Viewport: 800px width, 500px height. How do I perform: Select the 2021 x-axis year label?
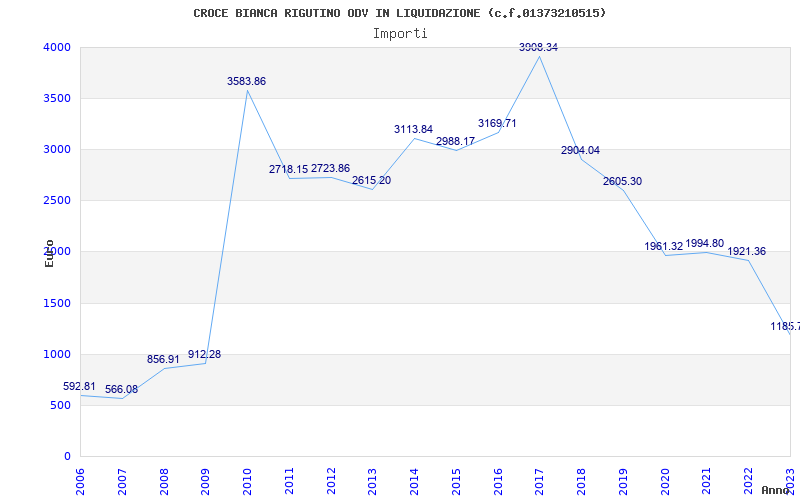(x=707, y=482)
